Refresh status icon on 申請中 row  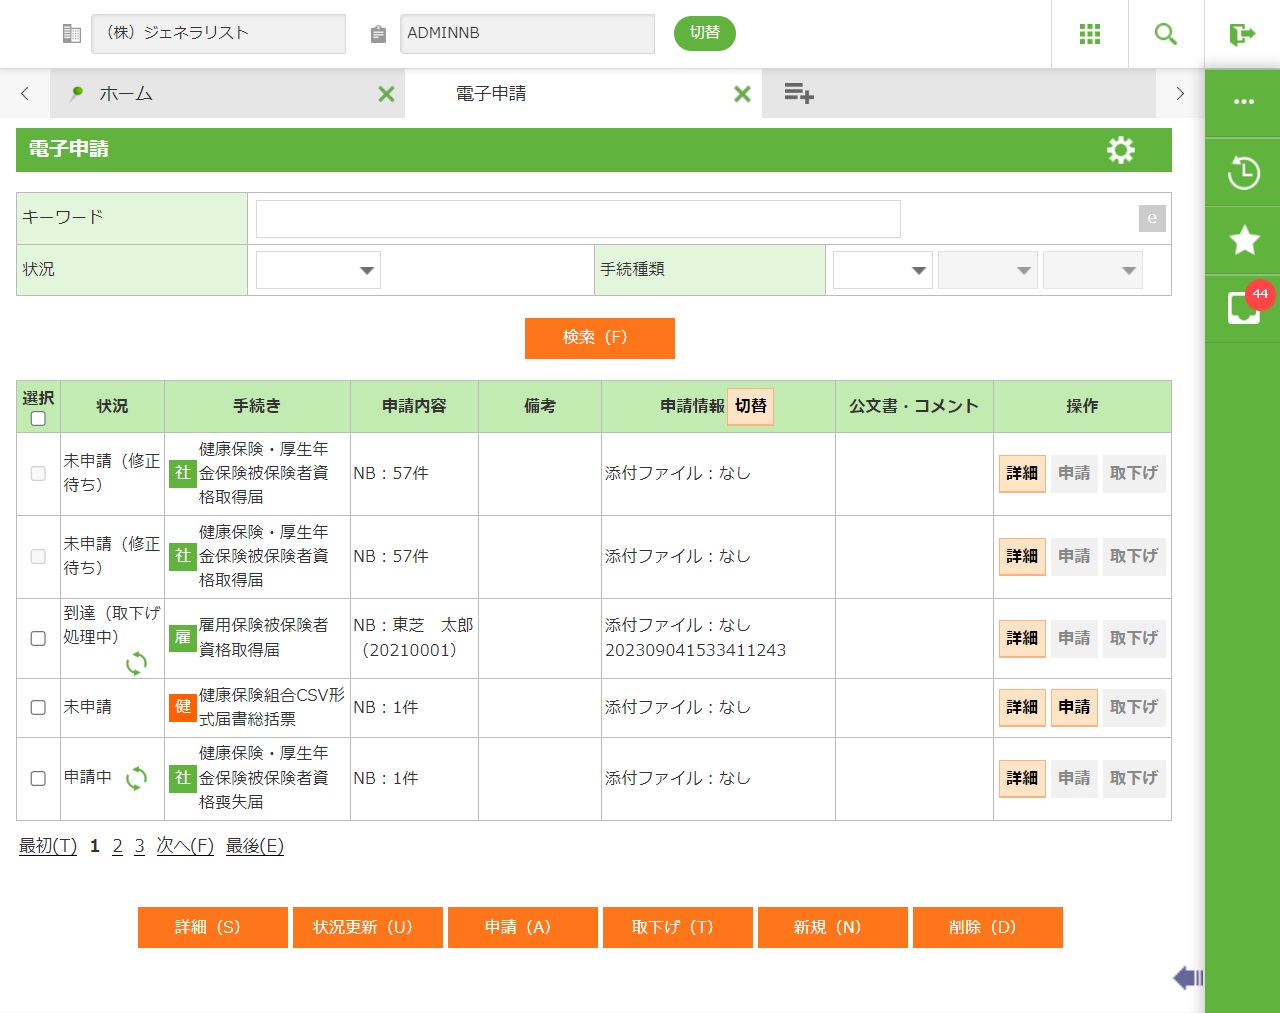136,779
